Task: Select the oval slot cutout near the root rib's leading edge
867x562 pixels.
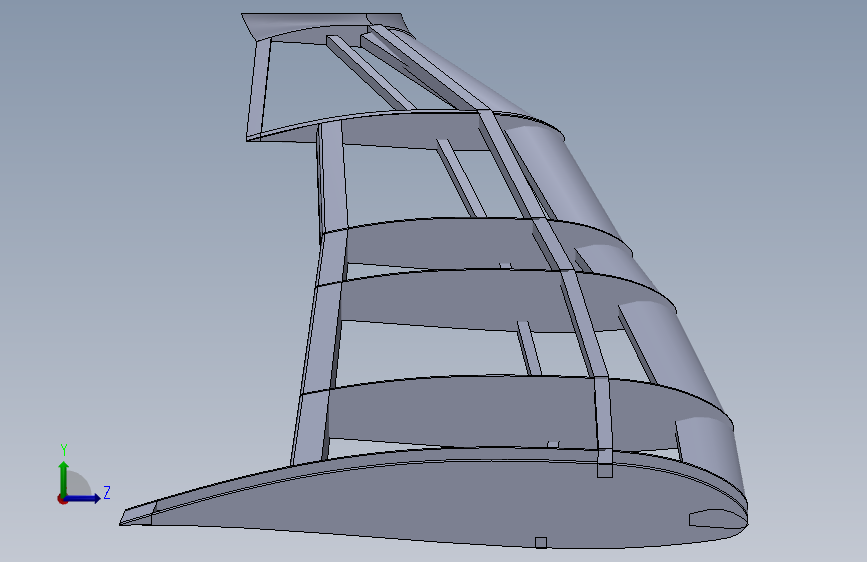Action: (716, 518)
